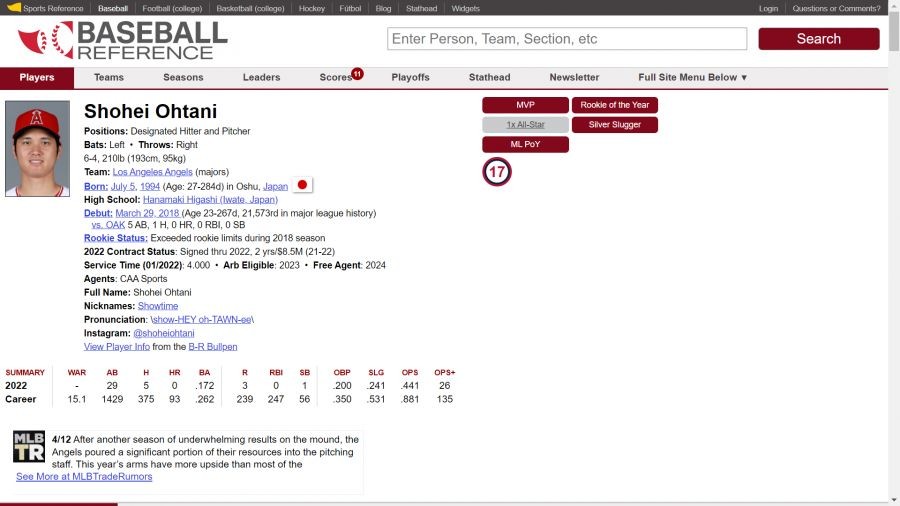Open the Stathead navigation item
The width and height of the screenshot is (900, 506).
click(x=489, y=77)
